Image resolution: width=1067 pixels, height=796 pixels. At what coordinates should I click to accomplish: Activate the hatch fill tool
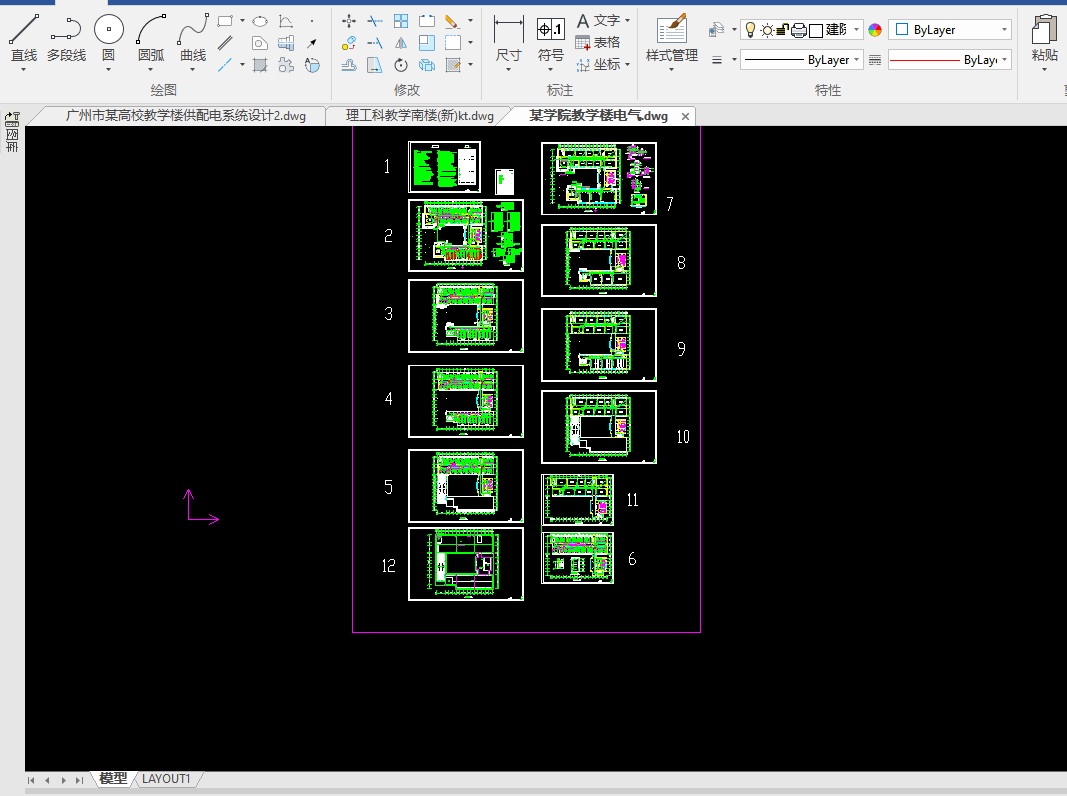click(x=260, y=65)
